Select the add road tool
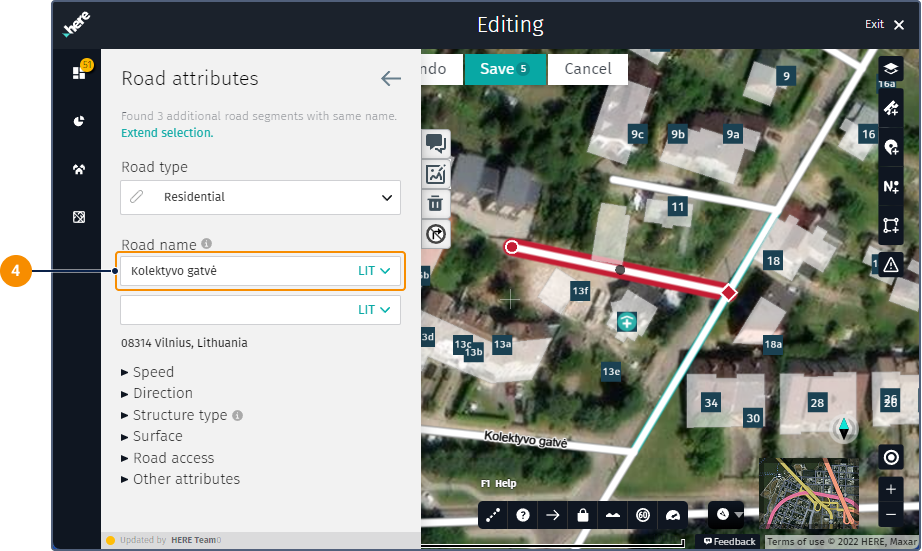 click(x=891, y=108)
